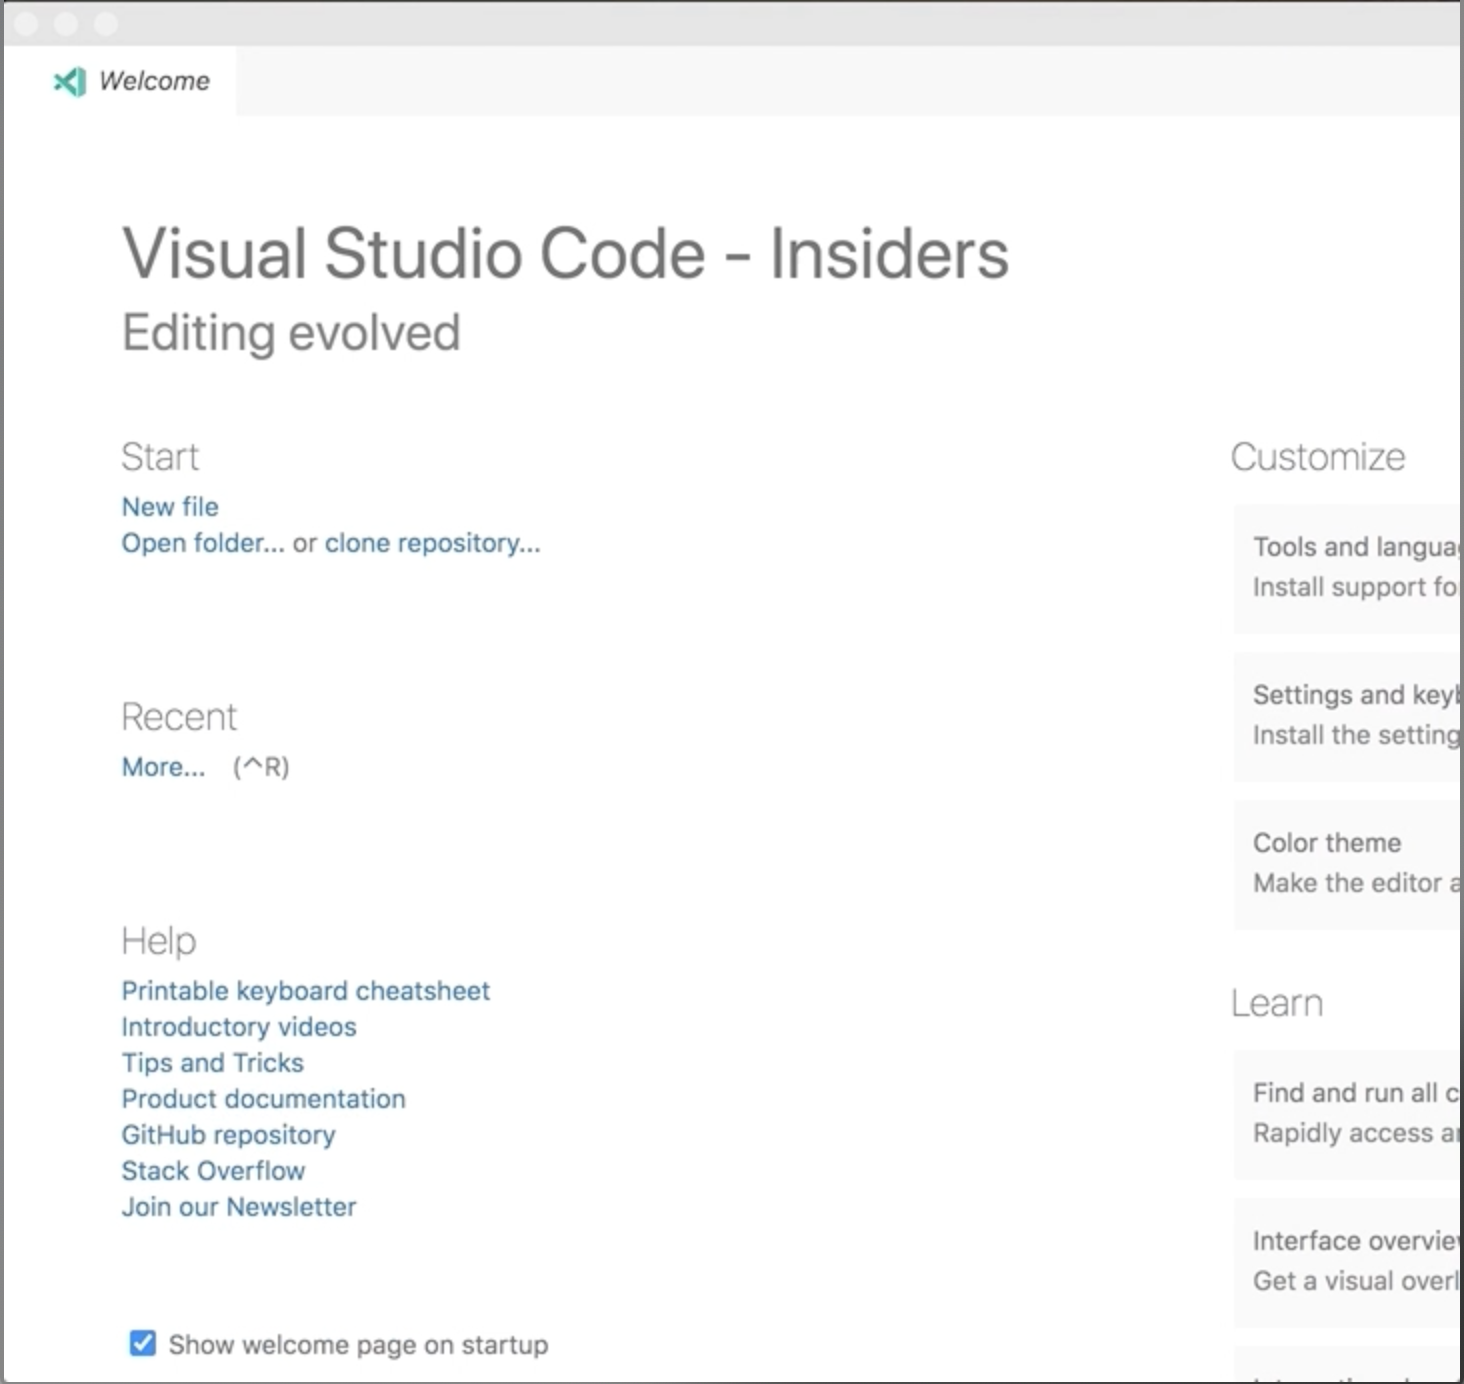Open the Stack Overflow link
Viewport: 1464px width, 1384px height.
(213, 1171)
